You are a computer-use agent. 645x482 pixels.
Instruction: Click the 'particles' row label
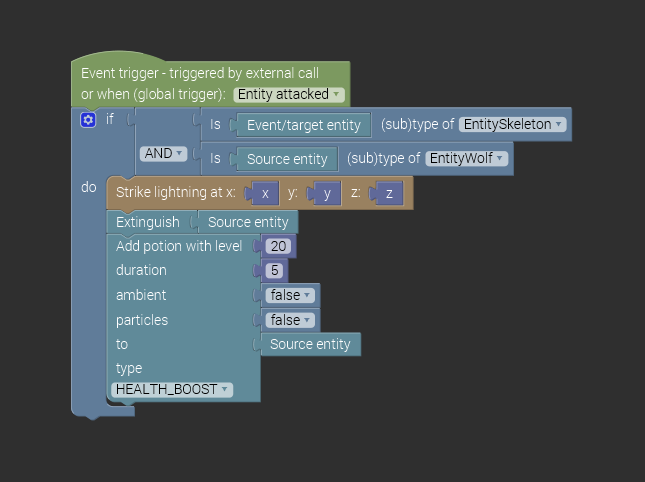(x=142, y=320)
